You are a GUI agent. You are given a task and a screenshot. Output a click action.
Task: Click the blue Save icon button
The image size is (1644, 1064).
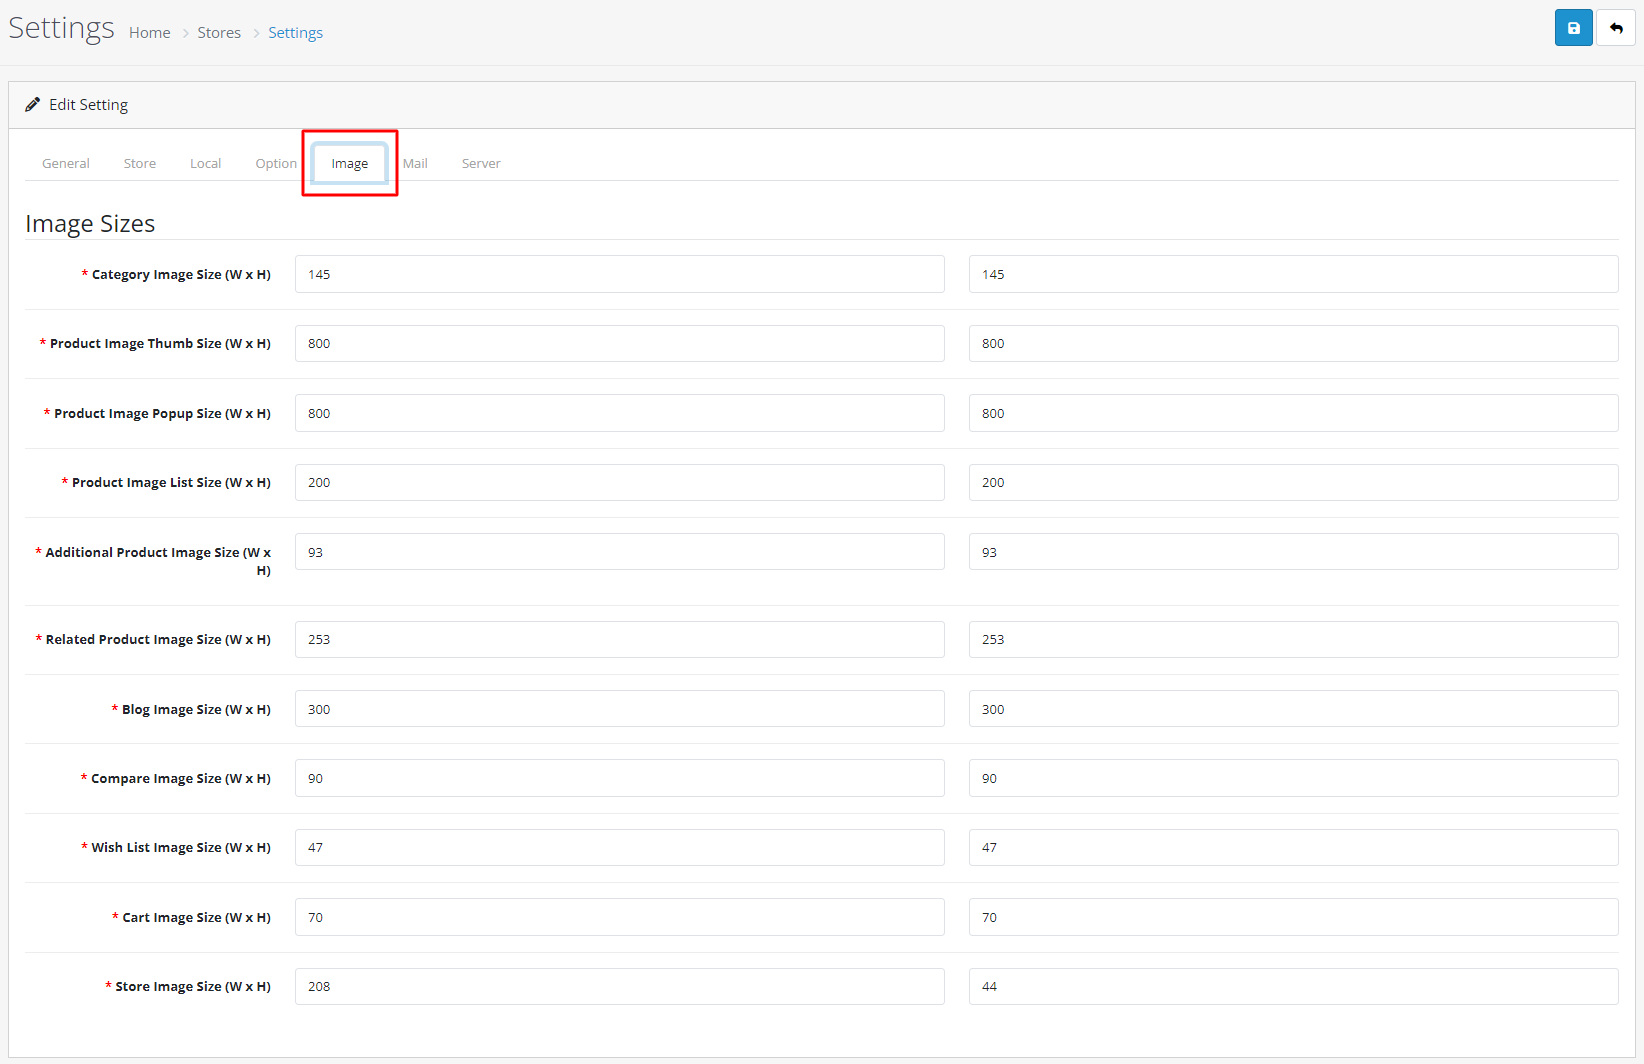(x=1573, y=28)
